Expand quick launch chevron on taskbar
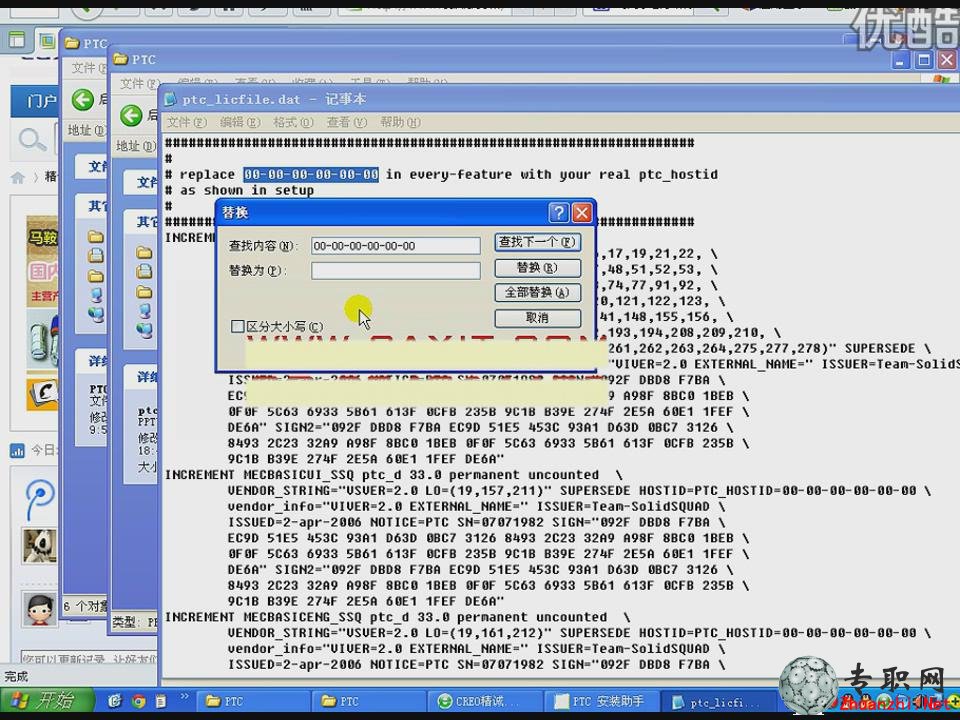 184,697
